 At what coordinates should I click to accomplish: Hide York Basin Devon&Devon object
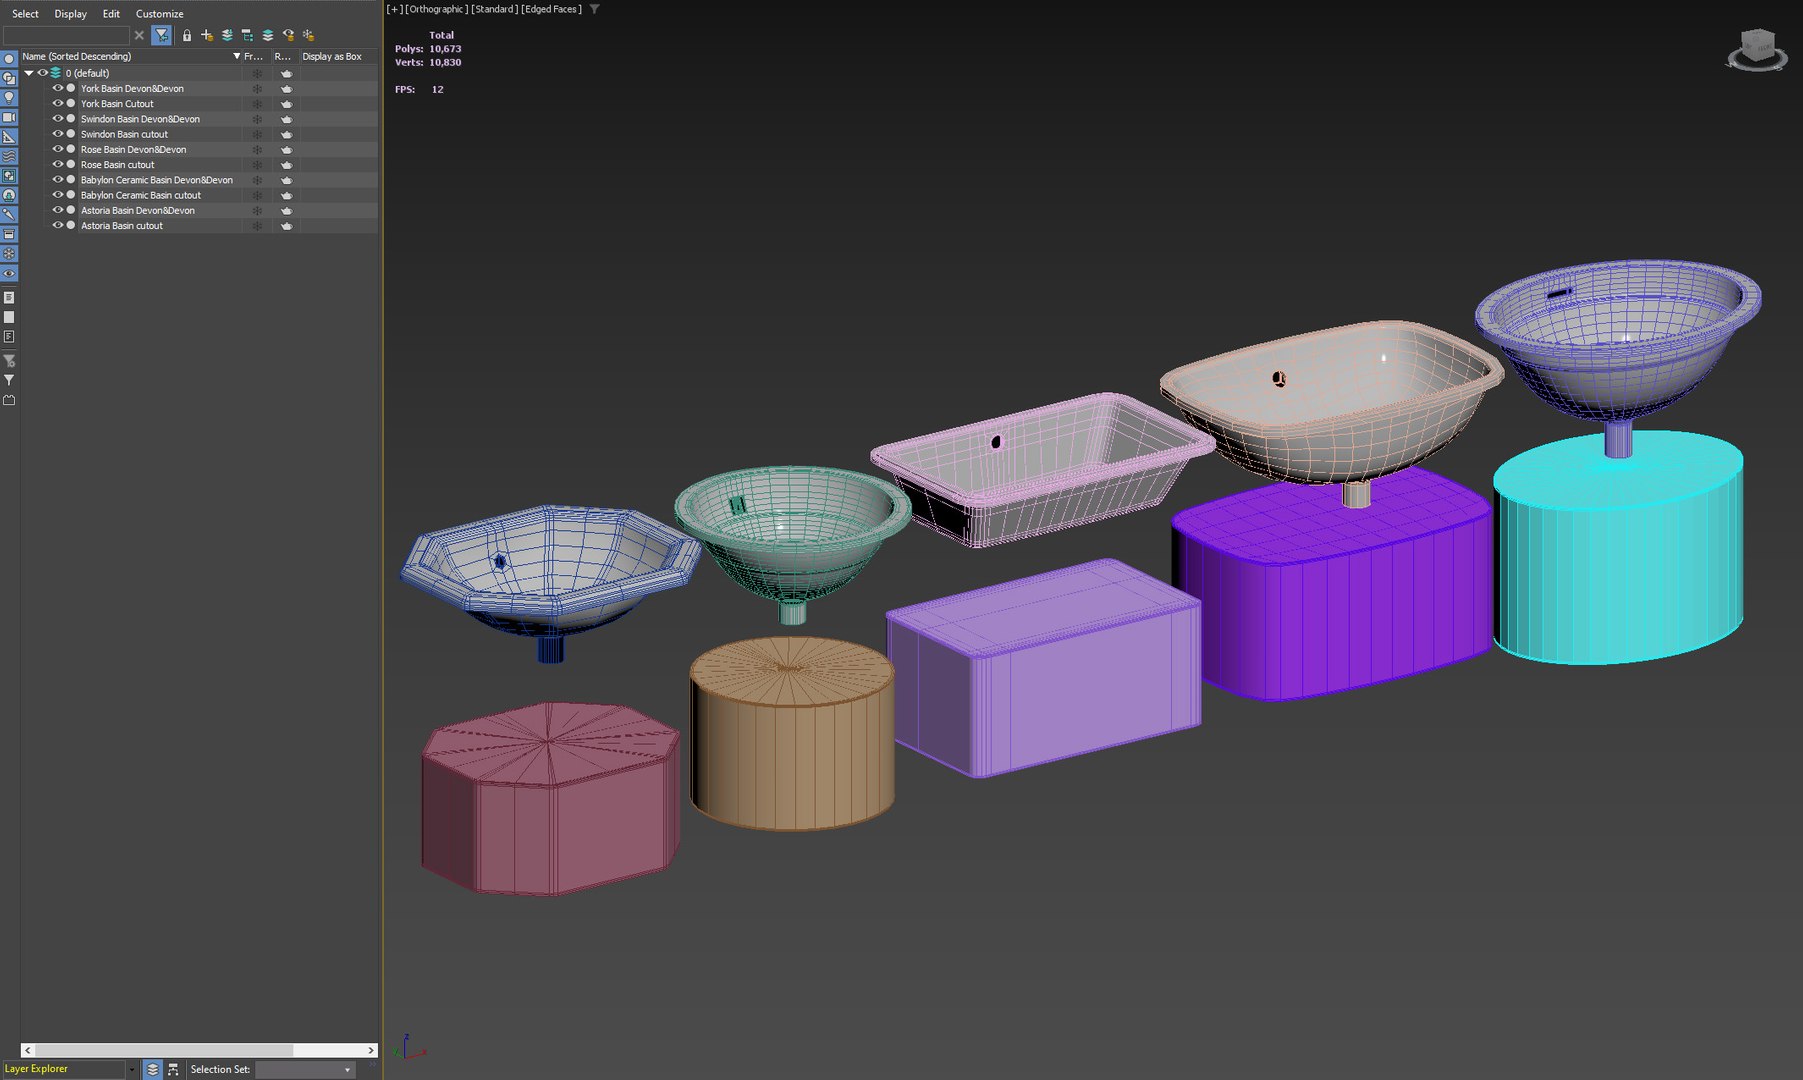point(57,88)
